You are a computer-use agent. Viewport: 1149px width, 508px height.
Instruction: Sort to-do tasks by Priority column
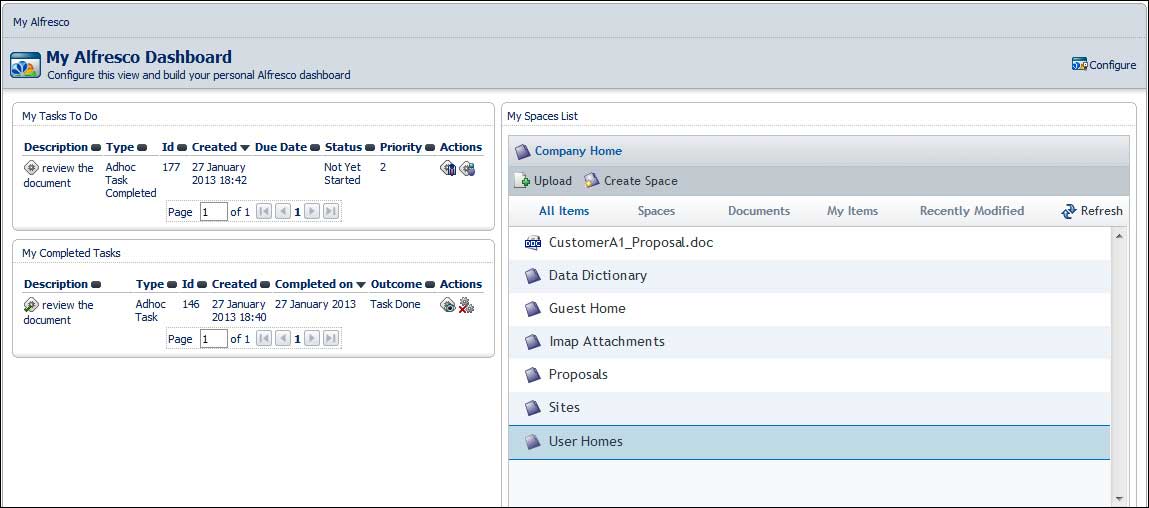(x=401, y=147)
